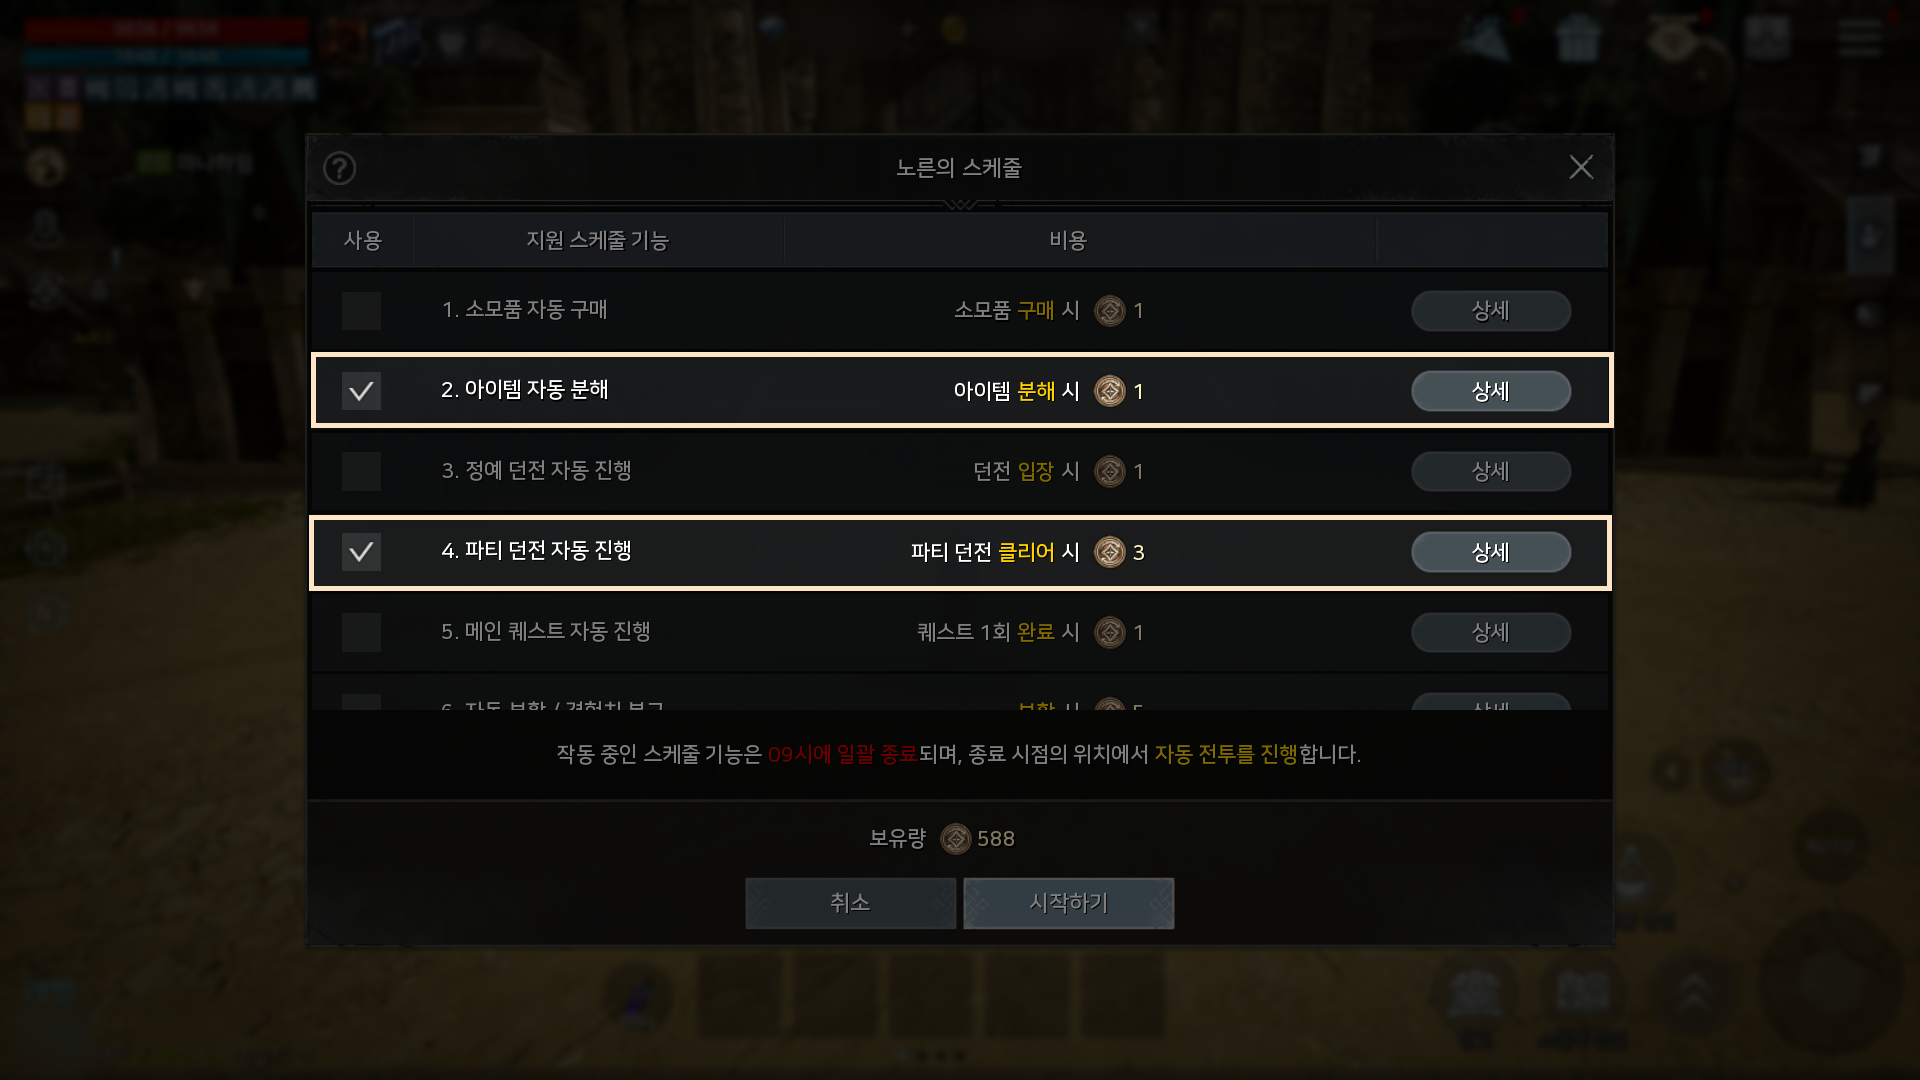
Task: Click the 보유량 coin icon
Action: pyautogui.click(x=956, y=838)
